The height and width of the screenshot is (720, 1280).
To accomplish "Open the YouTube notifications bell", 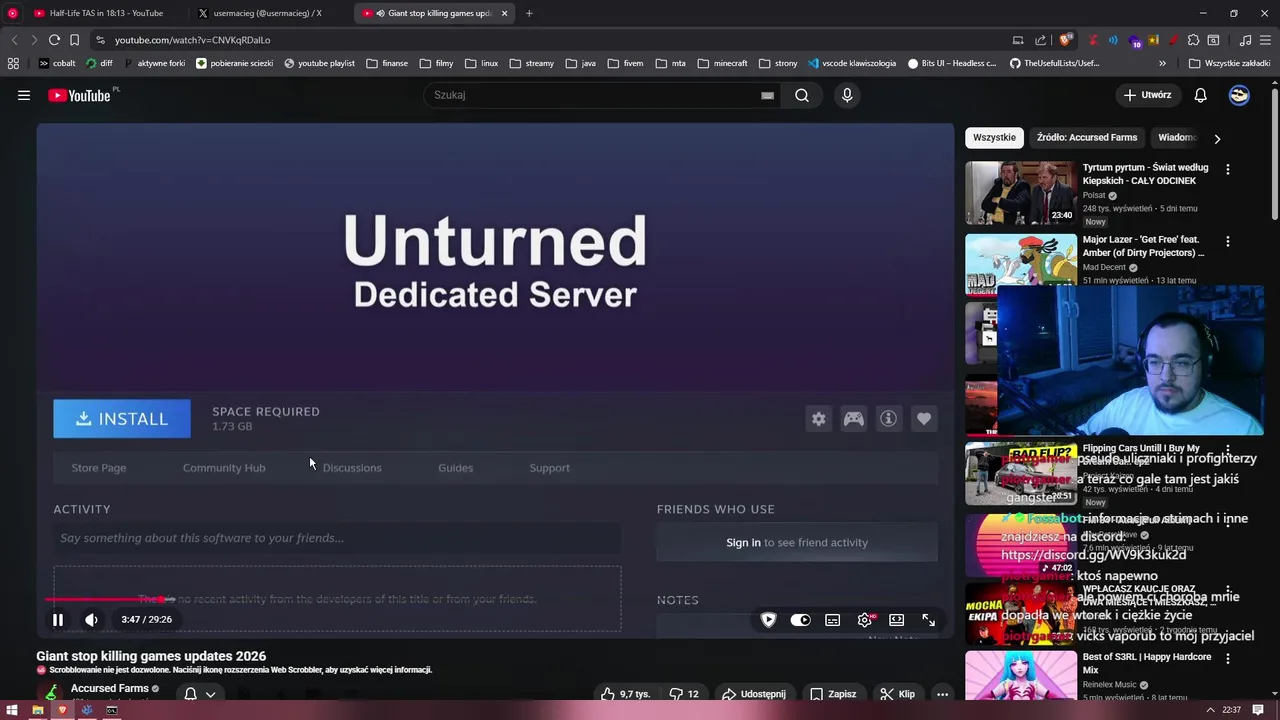I will point(1201,95).
